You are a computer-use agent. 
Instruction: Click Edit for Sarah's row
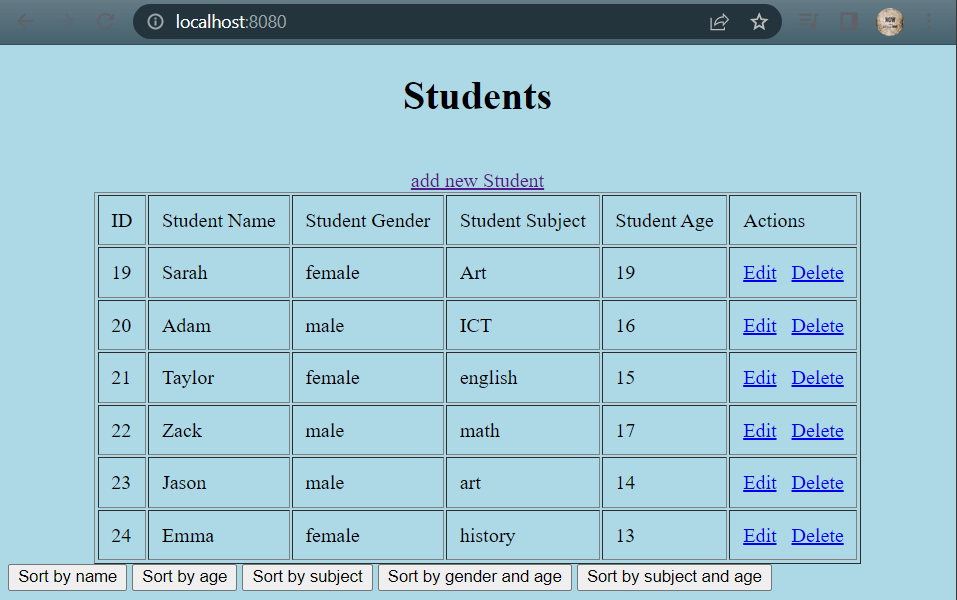point(759,272)
